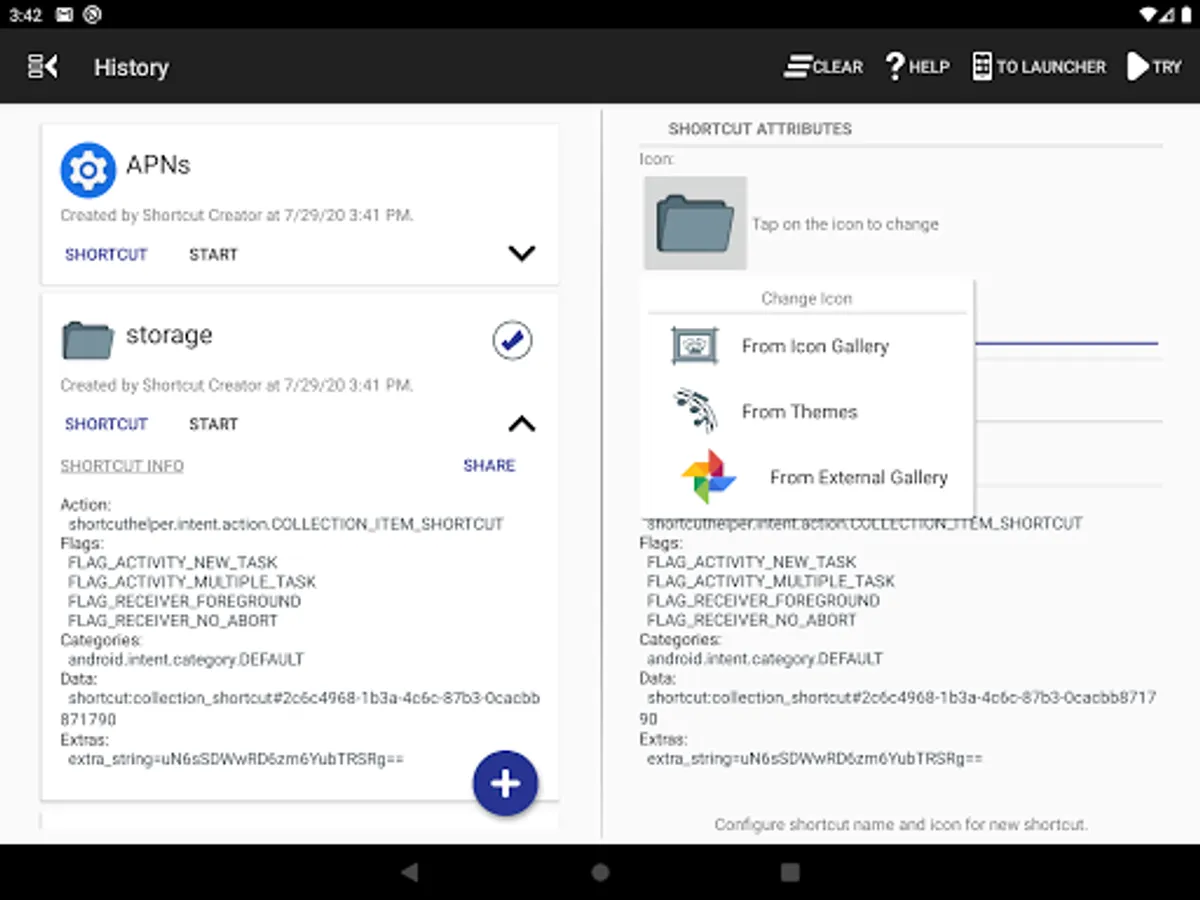Click the storage title text
Image resolution: width=1200 pixels, height=900 pixels.
point(169,335)
